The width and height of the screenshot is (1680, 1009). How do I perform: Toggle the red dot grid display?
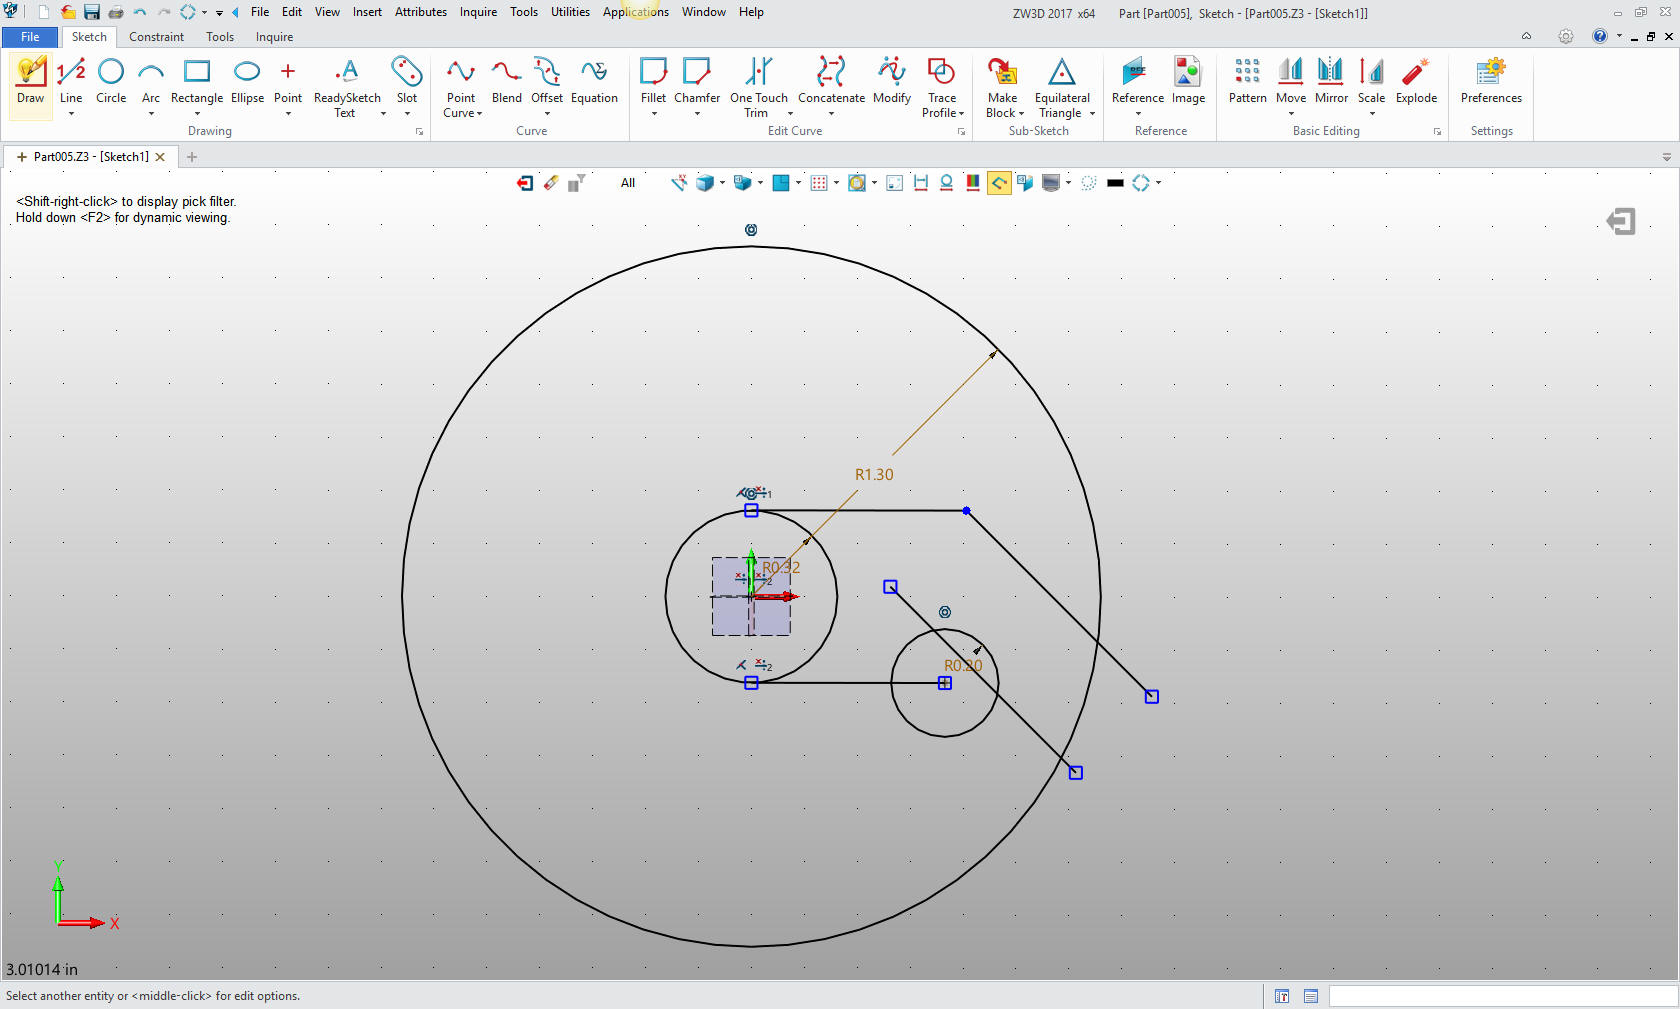pos(818,183)
